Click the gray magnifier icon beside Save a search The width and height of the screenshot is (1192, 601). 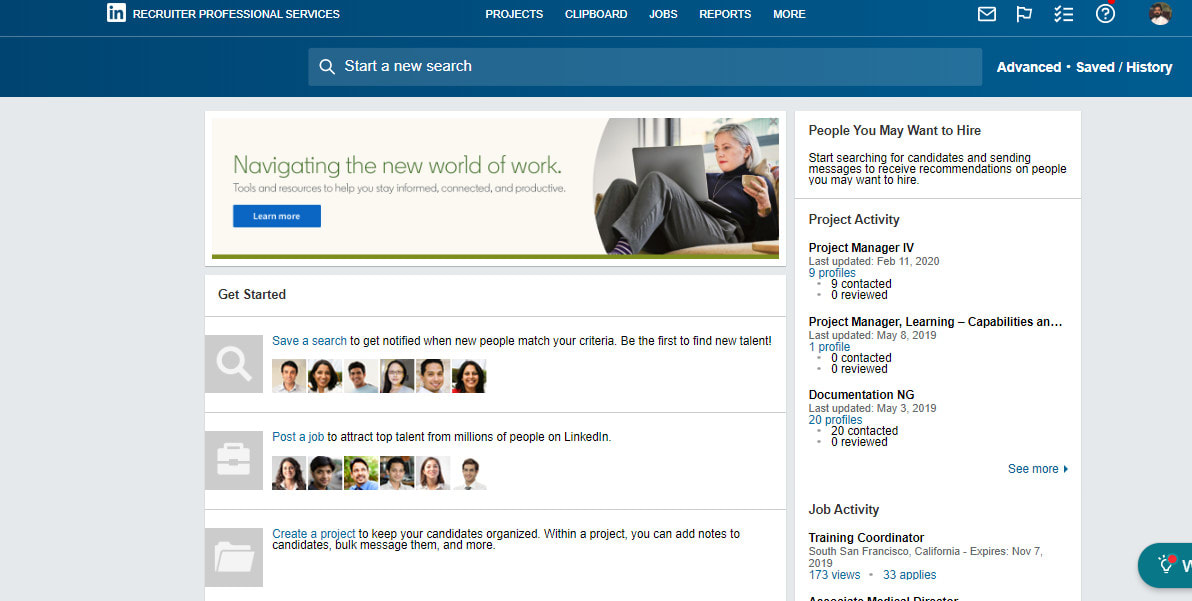click(233, 364)
